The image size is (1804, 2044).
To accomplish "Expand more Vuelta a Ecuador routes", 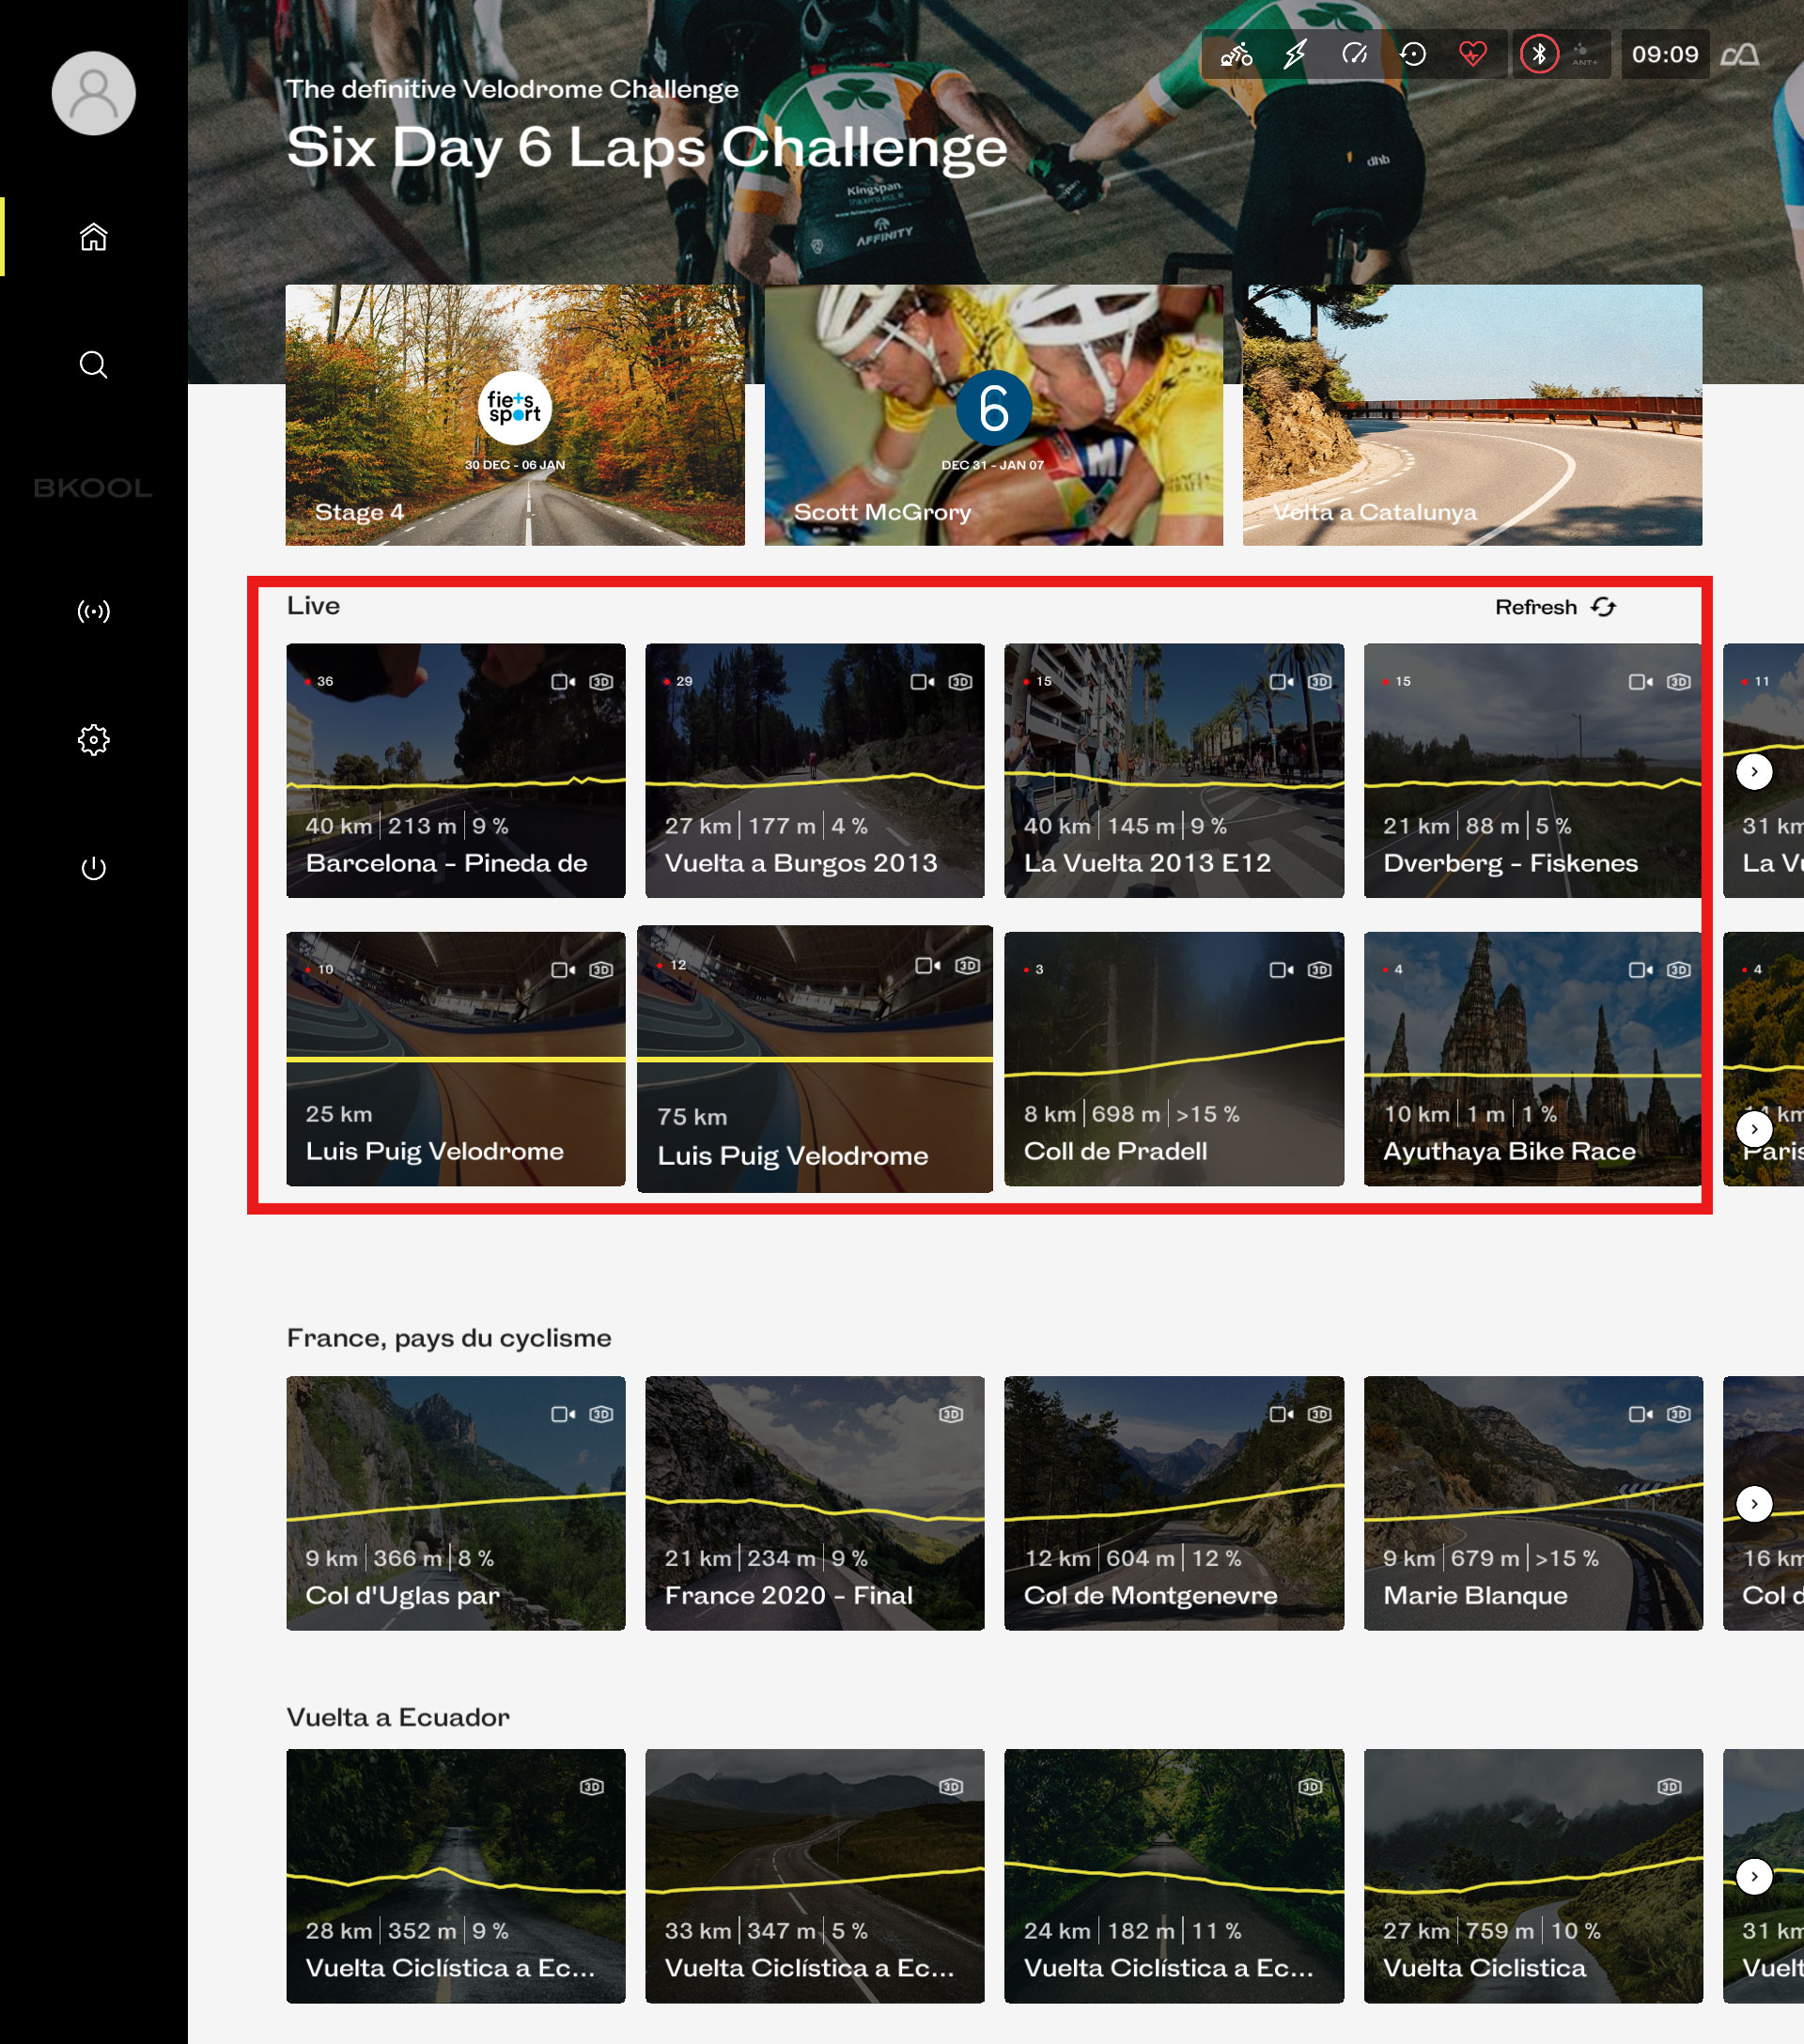I will tap(1754, 1876).
